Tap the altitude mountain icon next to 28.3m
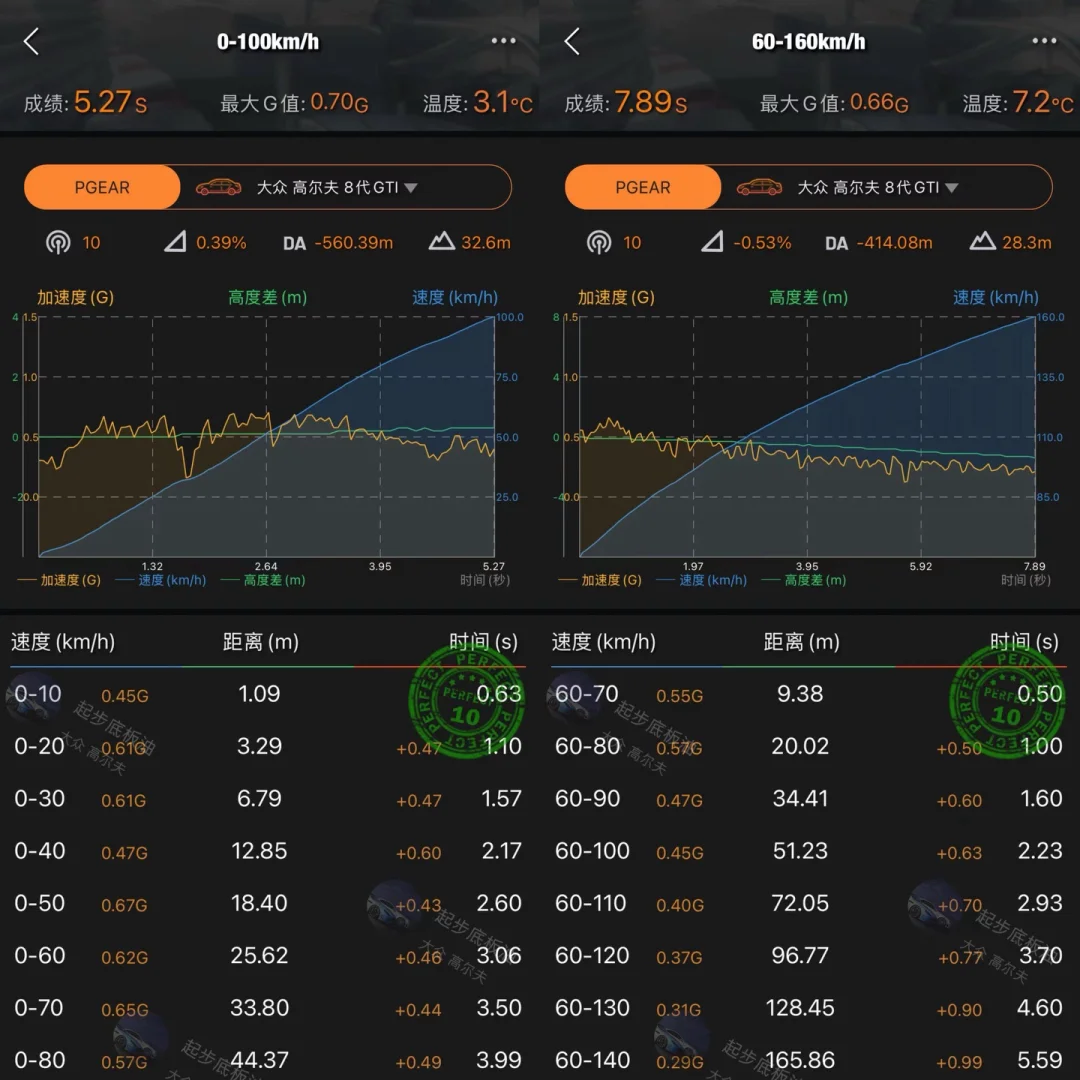Viewport: 1080px width, 1080px height. (x=982, y=241)
